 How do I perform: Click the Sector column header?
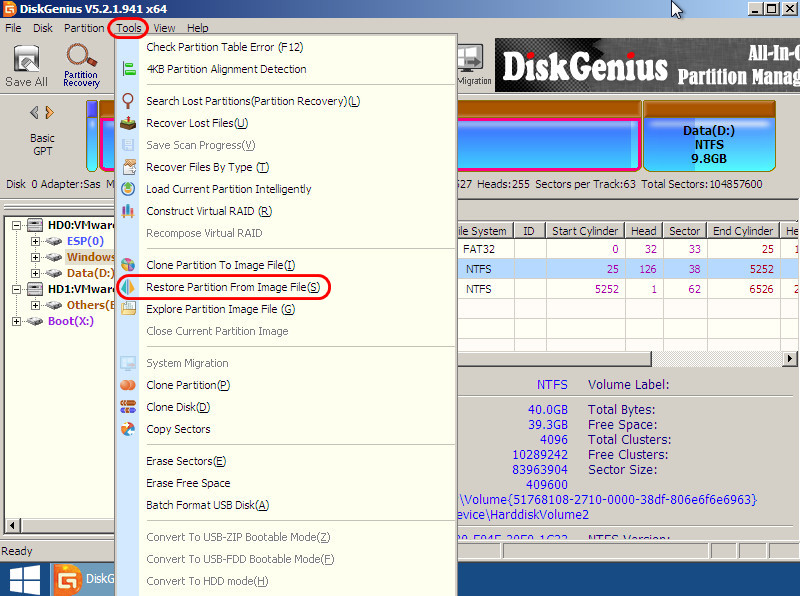coord(685,231)
